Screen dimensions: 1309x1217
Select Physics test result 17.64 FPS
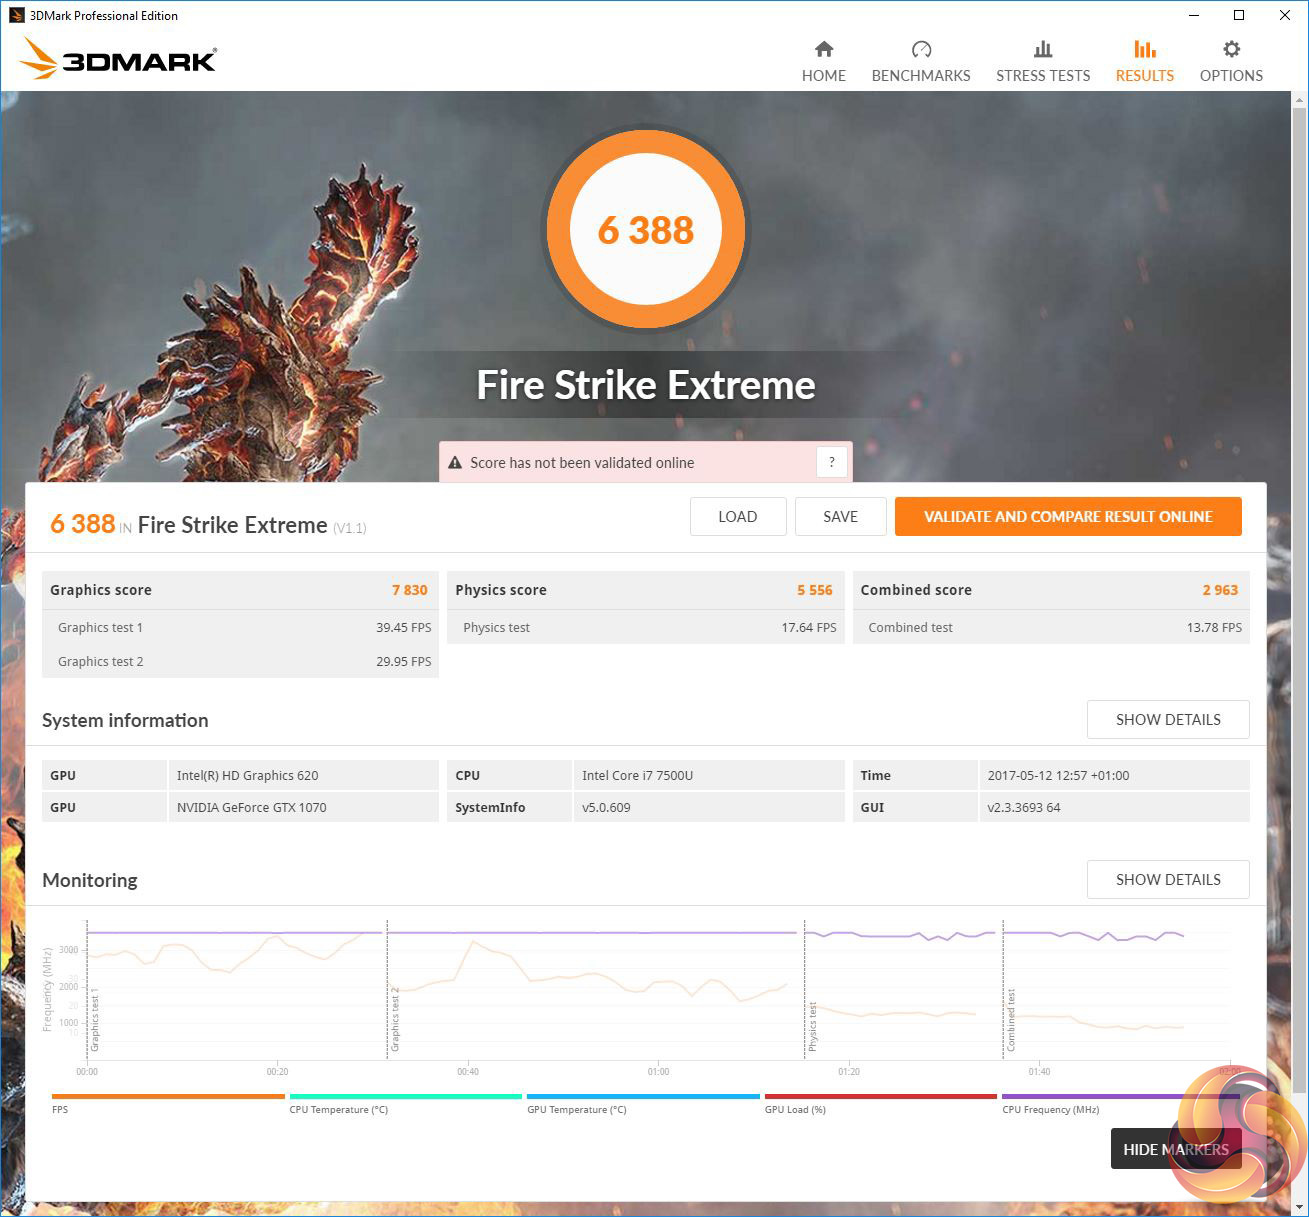coord(809,628)
